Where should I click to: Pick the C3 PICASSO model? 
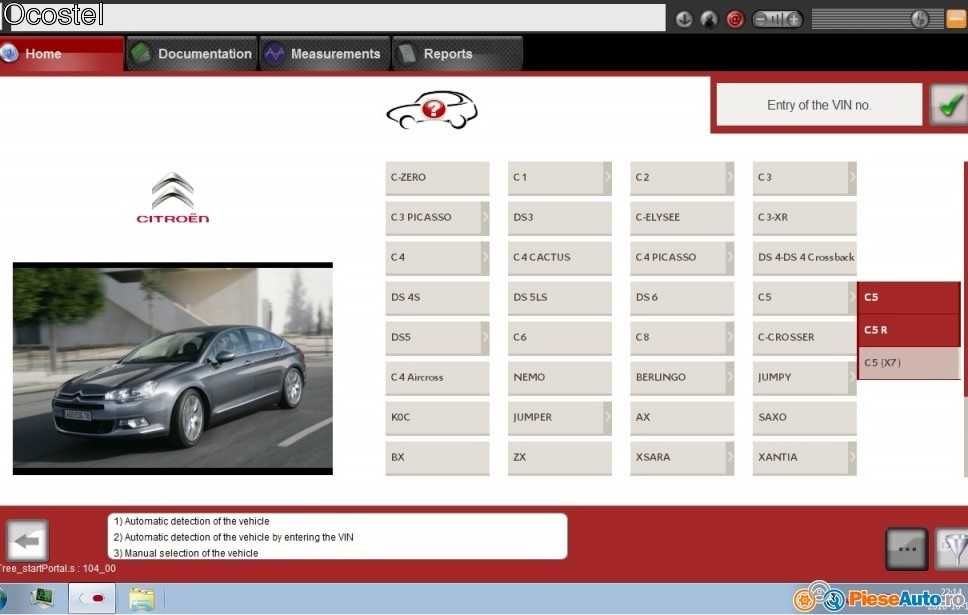tap(433, 218)
